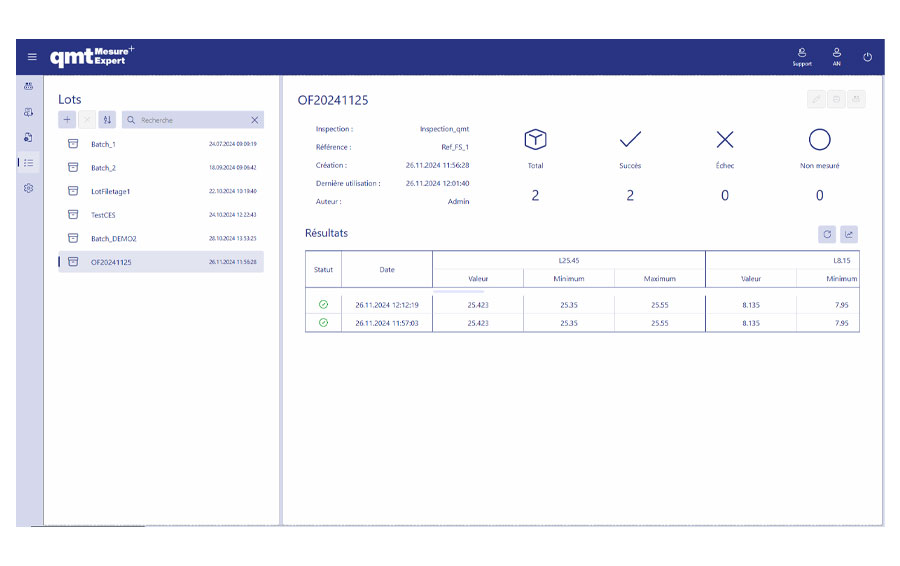Select Batch_1 in the lots list
This screenshot has height=566, width=900.
click(x=103, y=144)
